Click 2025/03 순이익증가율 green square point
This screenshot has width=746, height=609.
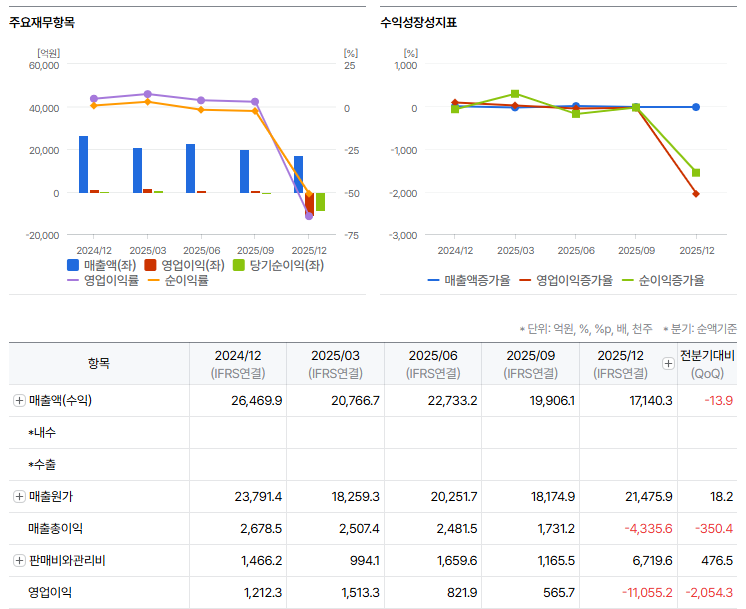coord(515,94)
